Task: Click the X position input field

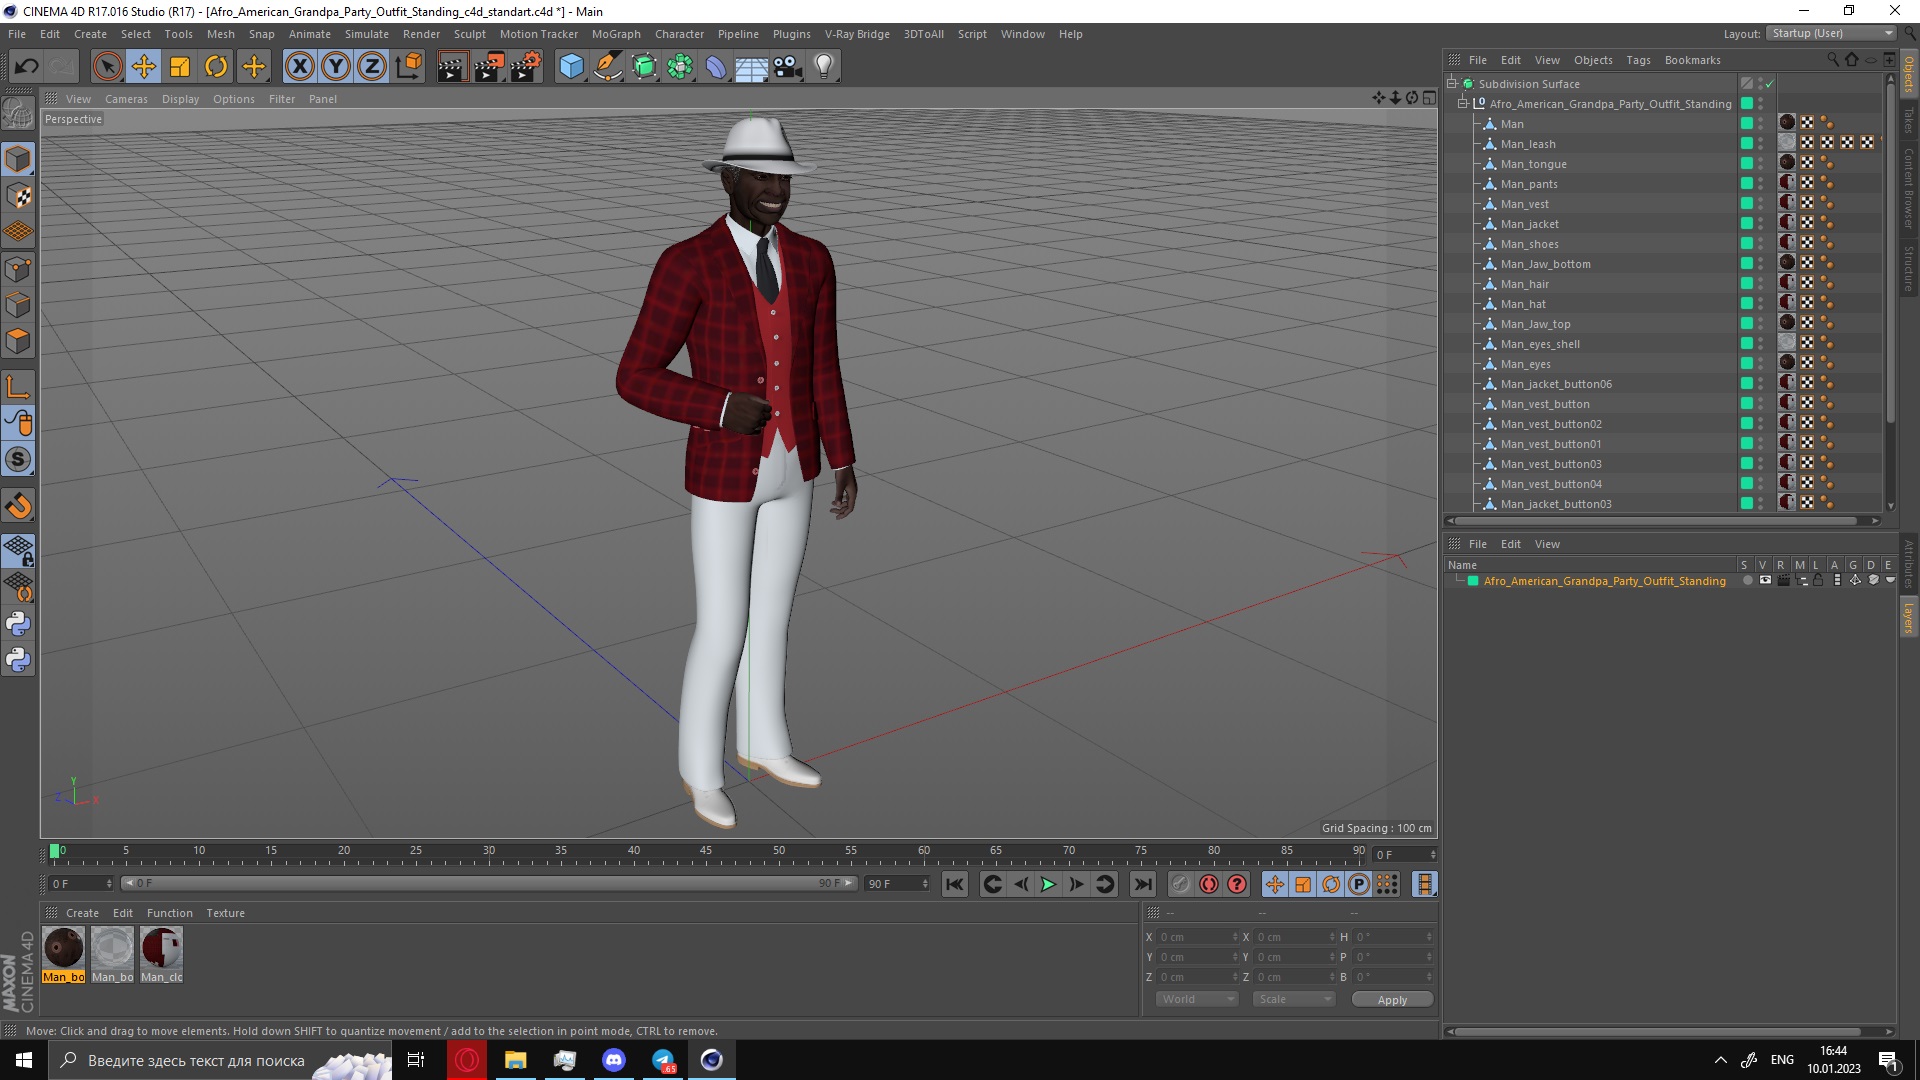Action: [x=1197, y=937]
